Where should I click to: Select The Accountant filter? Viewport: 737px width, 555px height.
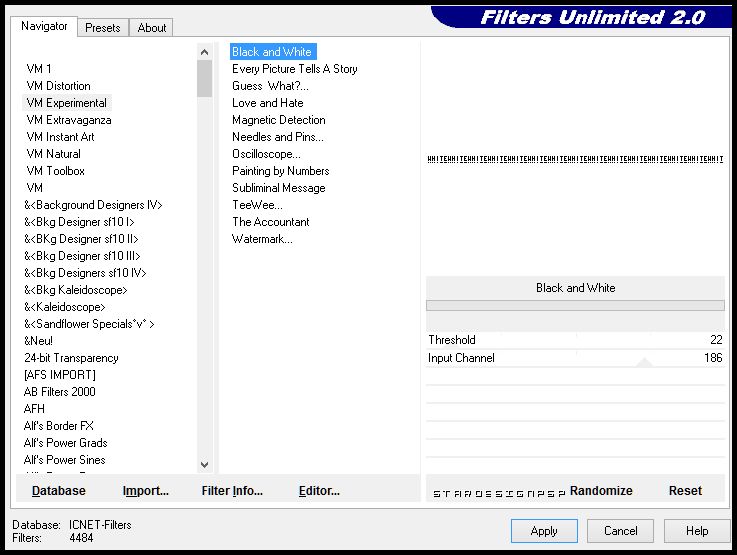pyautogui.click(x=271, y=222)
